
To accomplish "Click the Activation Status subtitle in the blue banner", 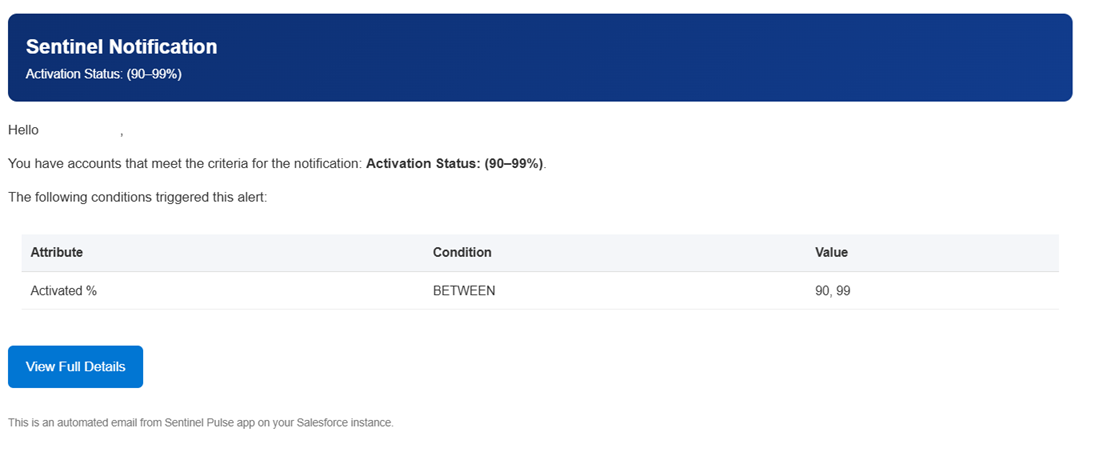I will [103, 74].
